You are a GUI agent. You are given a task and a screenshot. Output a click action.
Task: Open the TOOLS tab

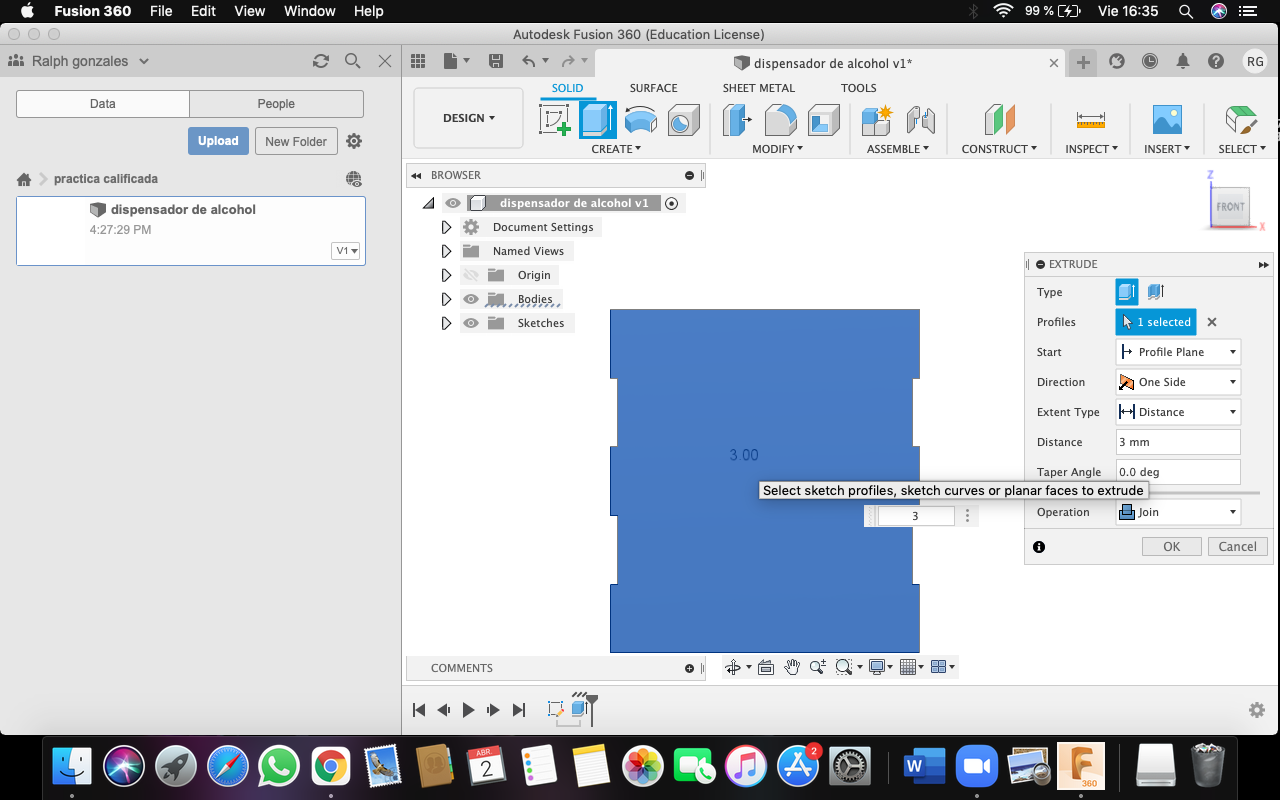tap(858, 88)
